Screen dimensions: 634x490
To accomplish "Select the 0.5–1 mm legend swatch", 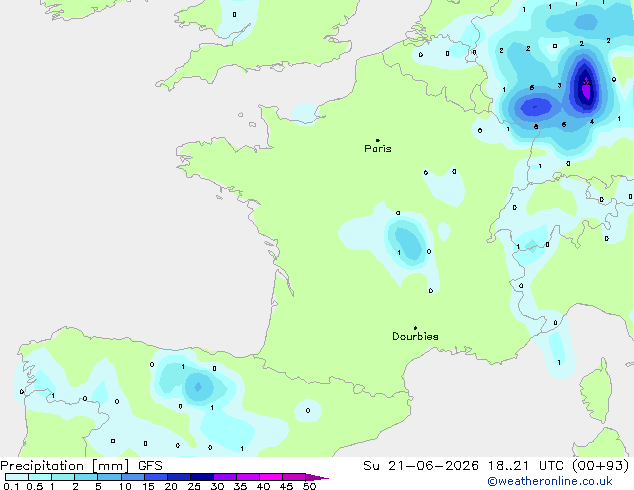I will pyautogui.click(x=40, y=477).
